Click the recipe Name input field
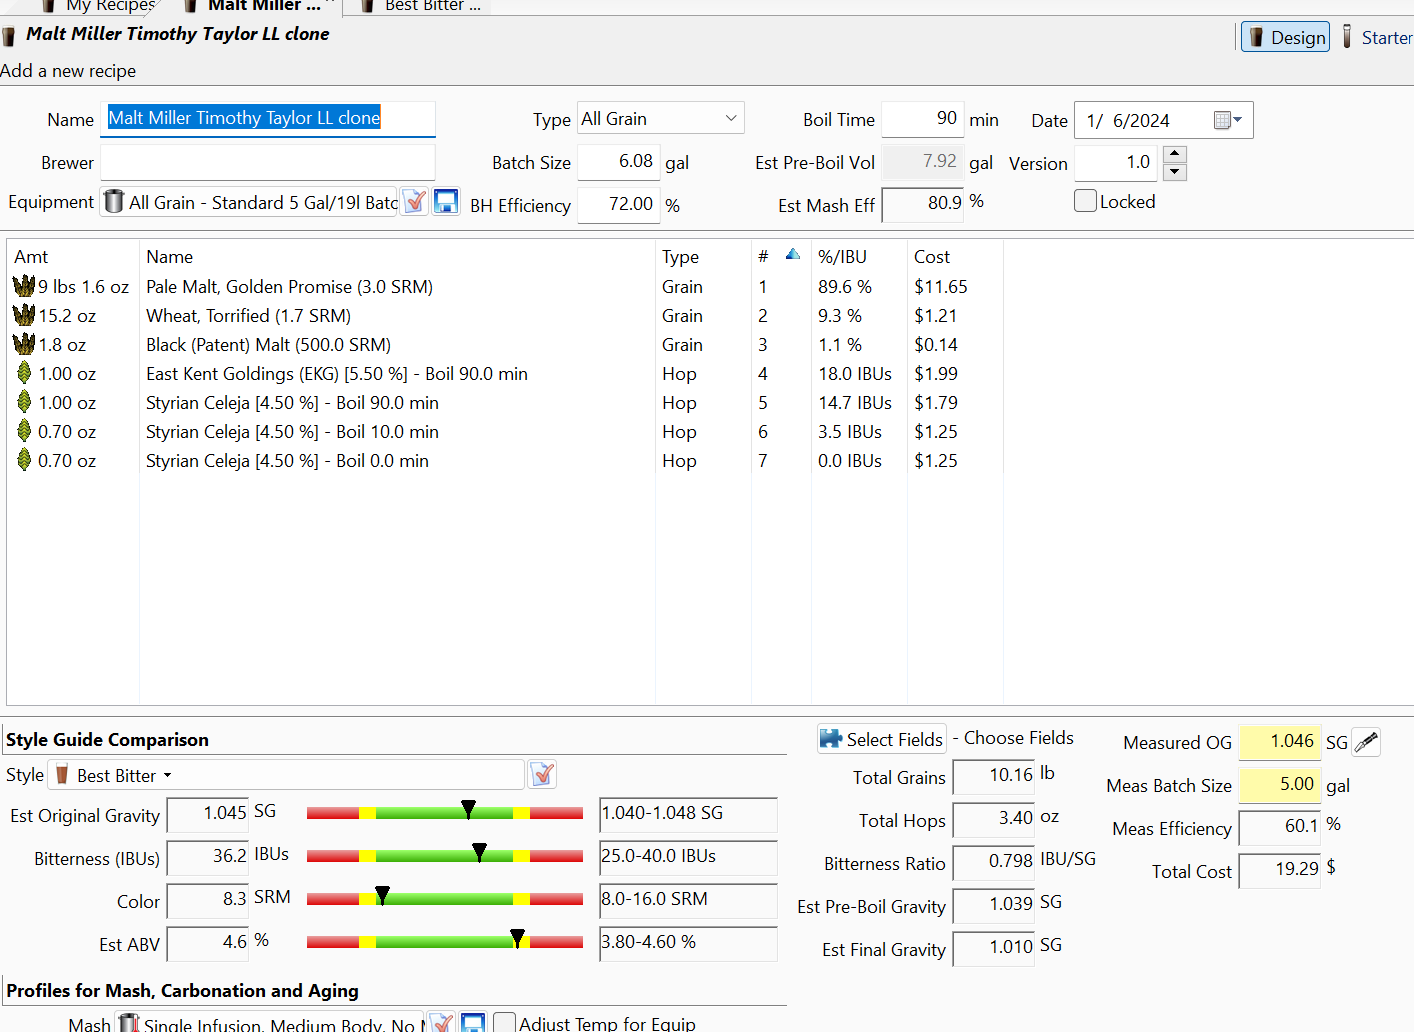Screen dimensions: 1414x1032 coord(268,118)
